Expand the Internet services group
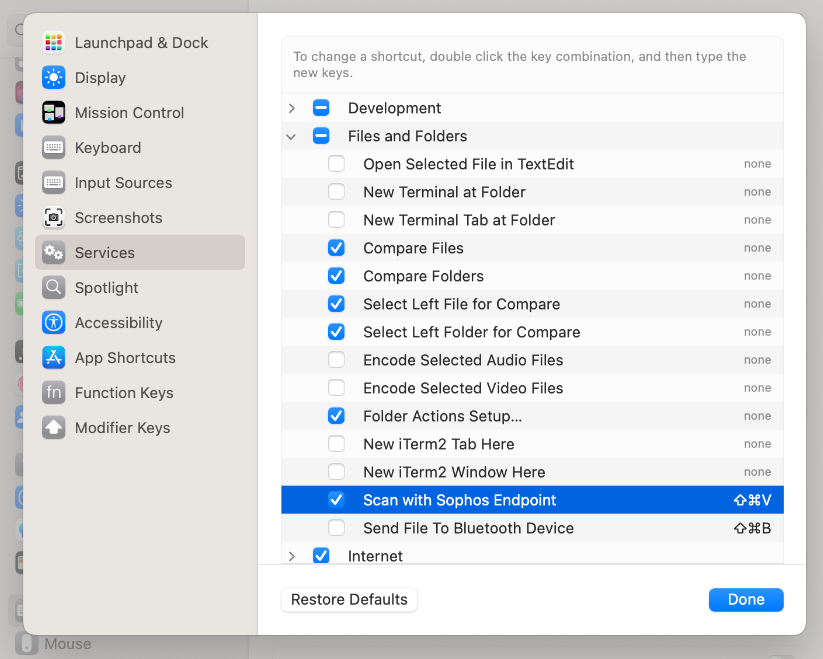 (292, 556)
